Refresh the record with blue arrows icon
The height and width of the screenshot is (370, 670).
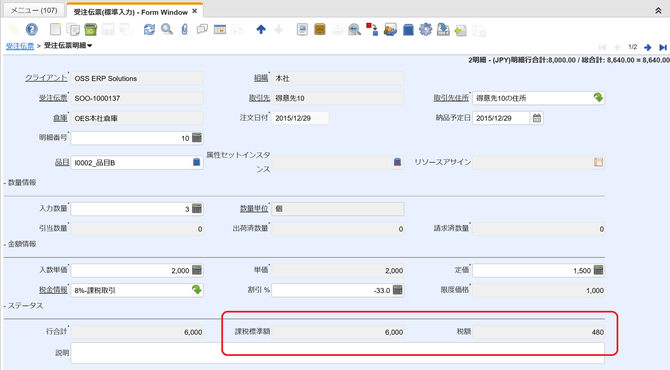149,29
